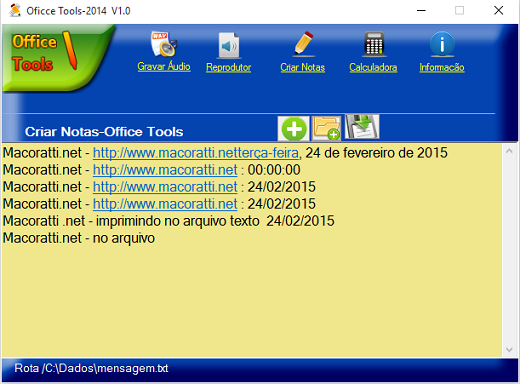Image resolution: width=520 pixels, height=384 pixels.
Task: Follow the Gravar Áudio link
Action: click(164, 67)
